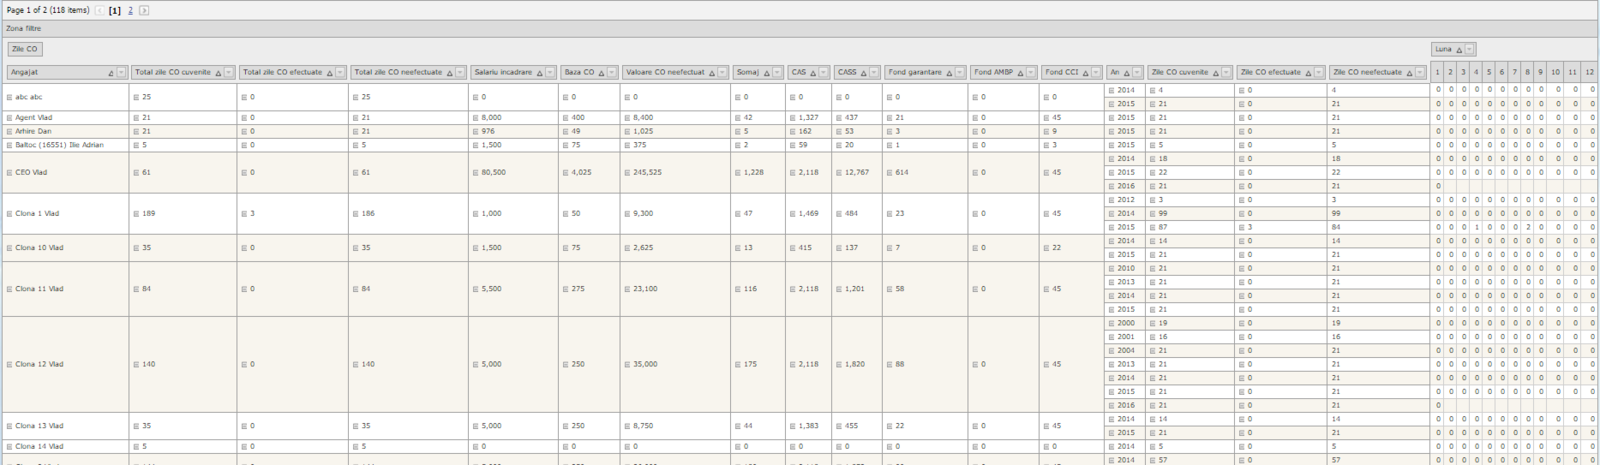
Task: Click sort arrow on Baza CO header
Action: [x=601, y=73]
